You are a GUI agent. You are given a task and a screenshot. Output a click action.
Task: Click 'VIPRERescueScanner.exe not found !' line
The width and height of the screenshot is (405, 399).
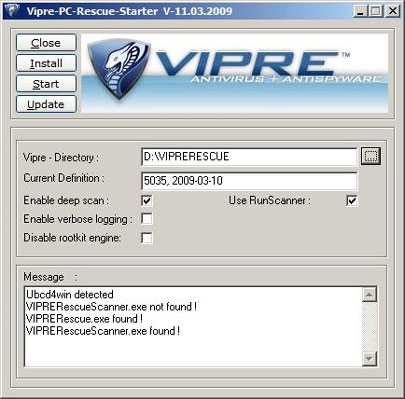[x=111, y=306]
